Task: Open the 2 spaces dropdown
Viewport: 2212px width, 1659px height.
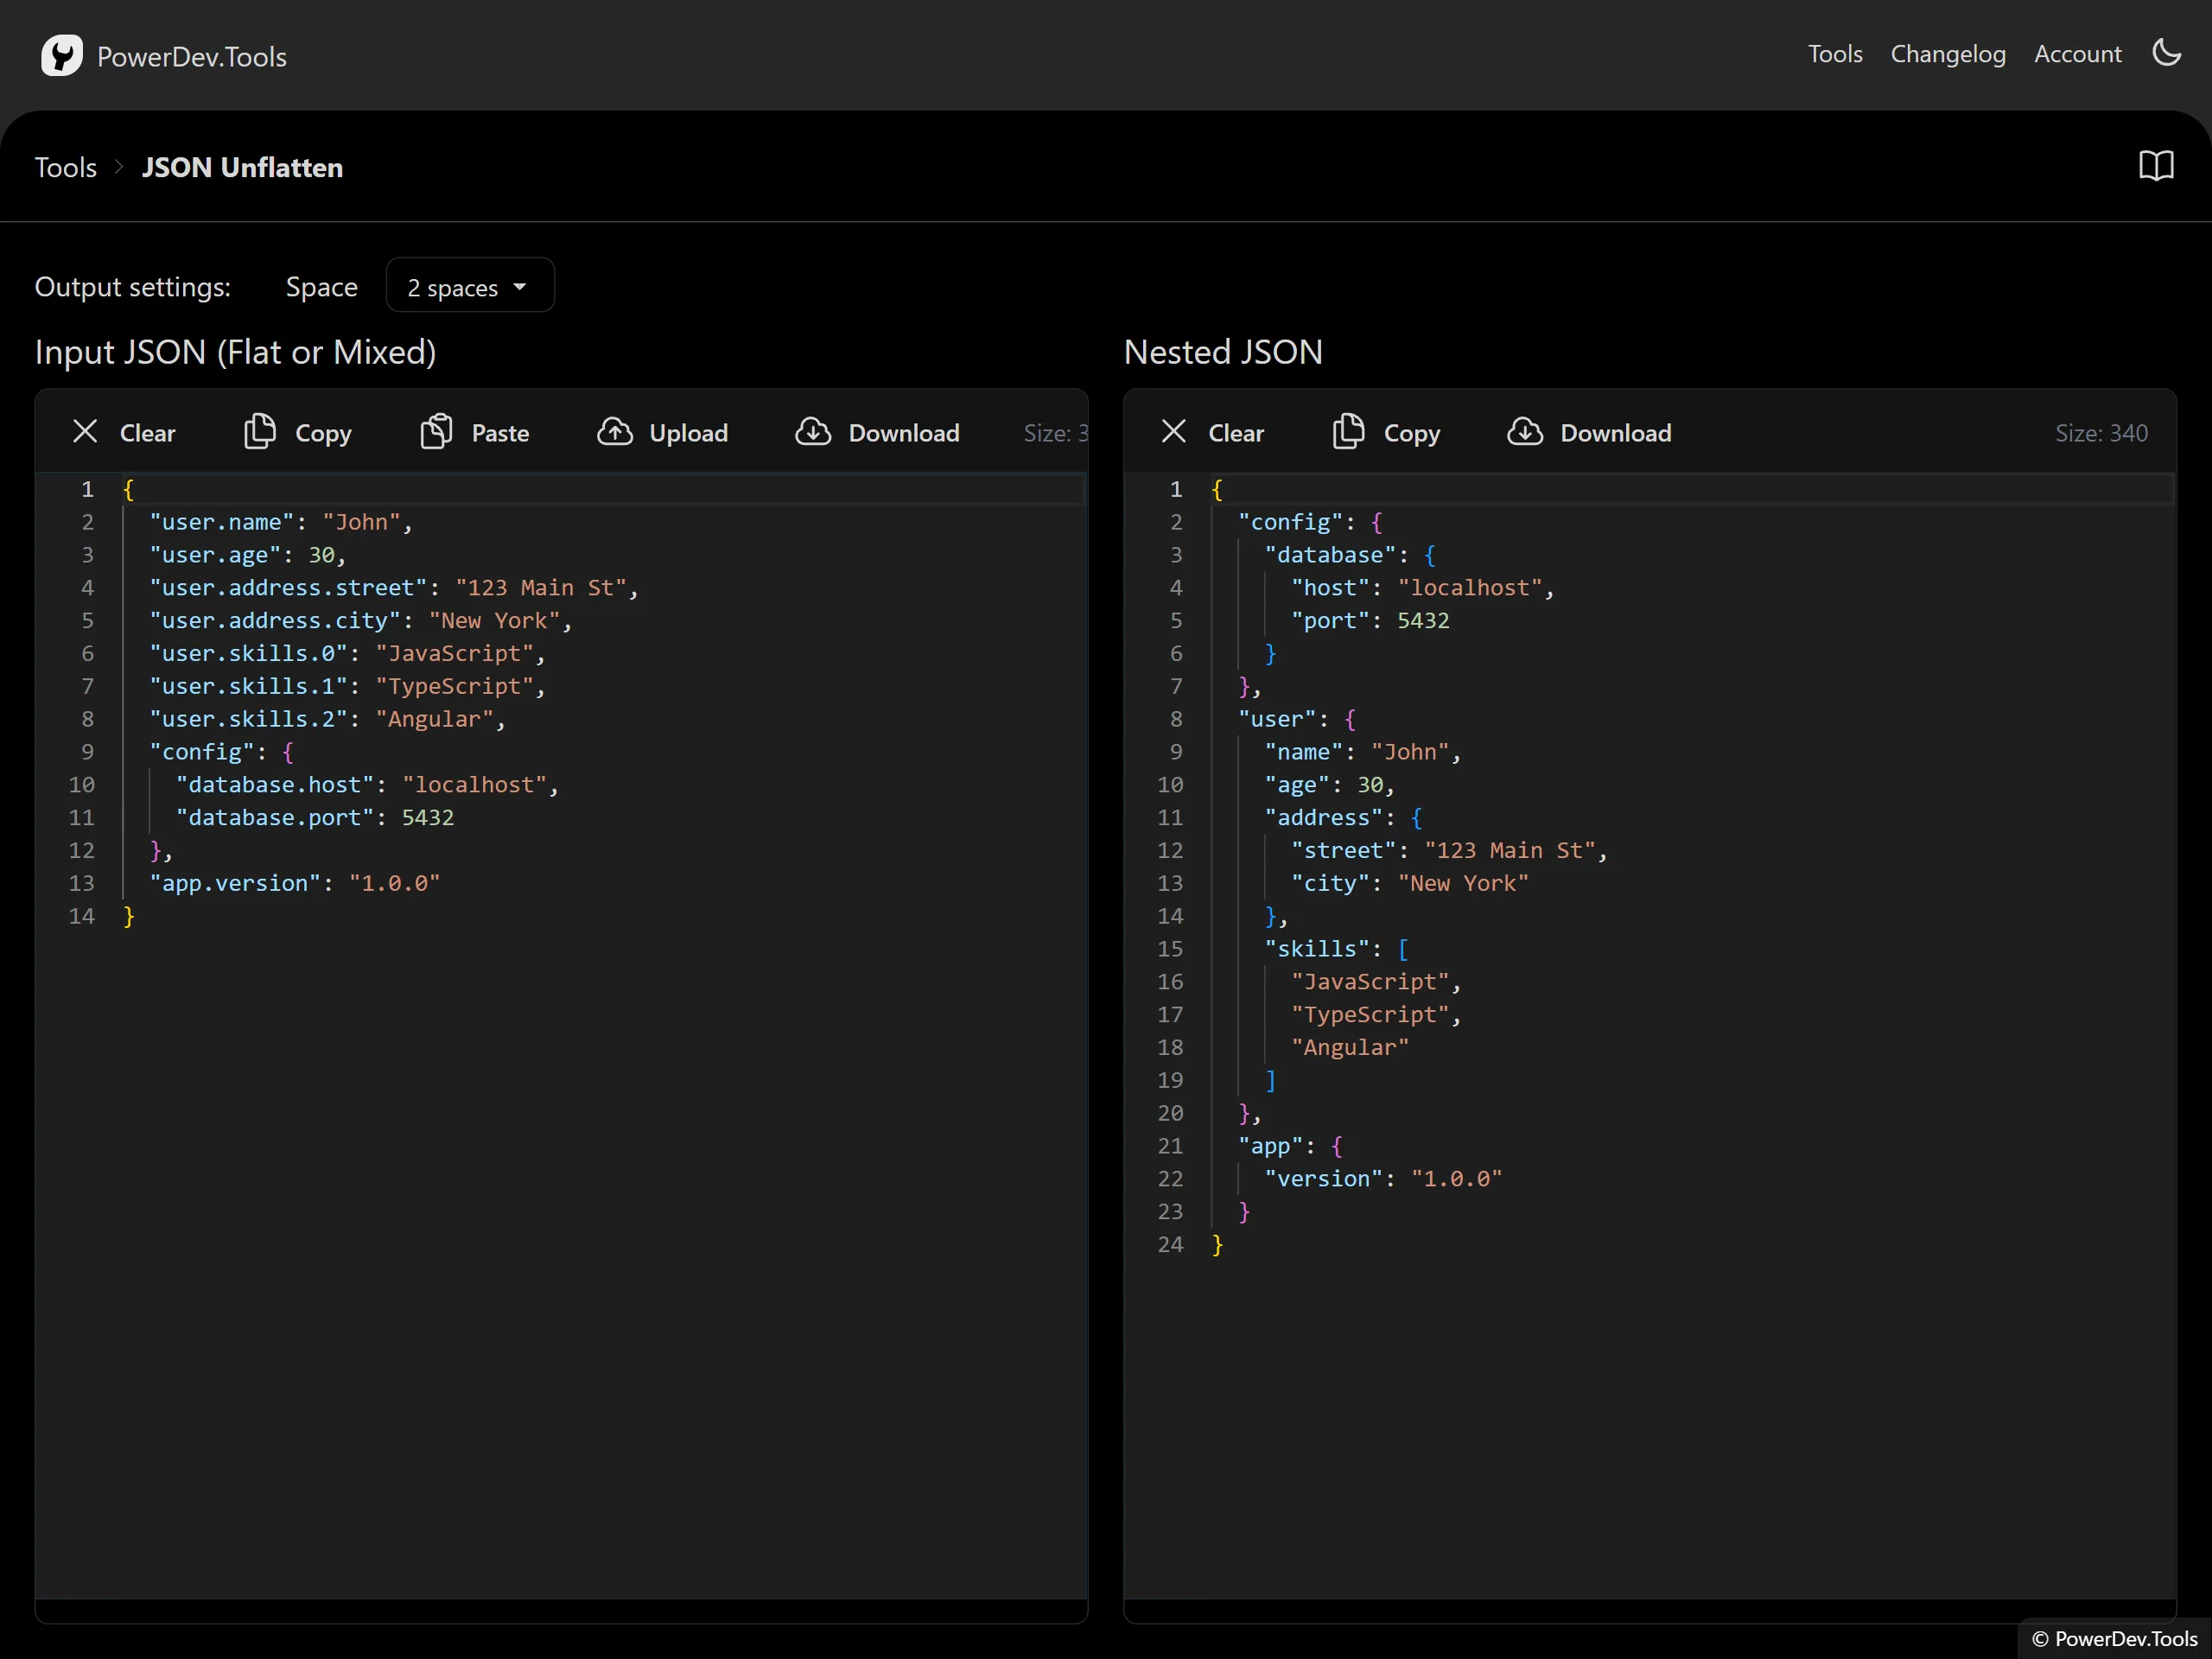Action: point(469,287)
